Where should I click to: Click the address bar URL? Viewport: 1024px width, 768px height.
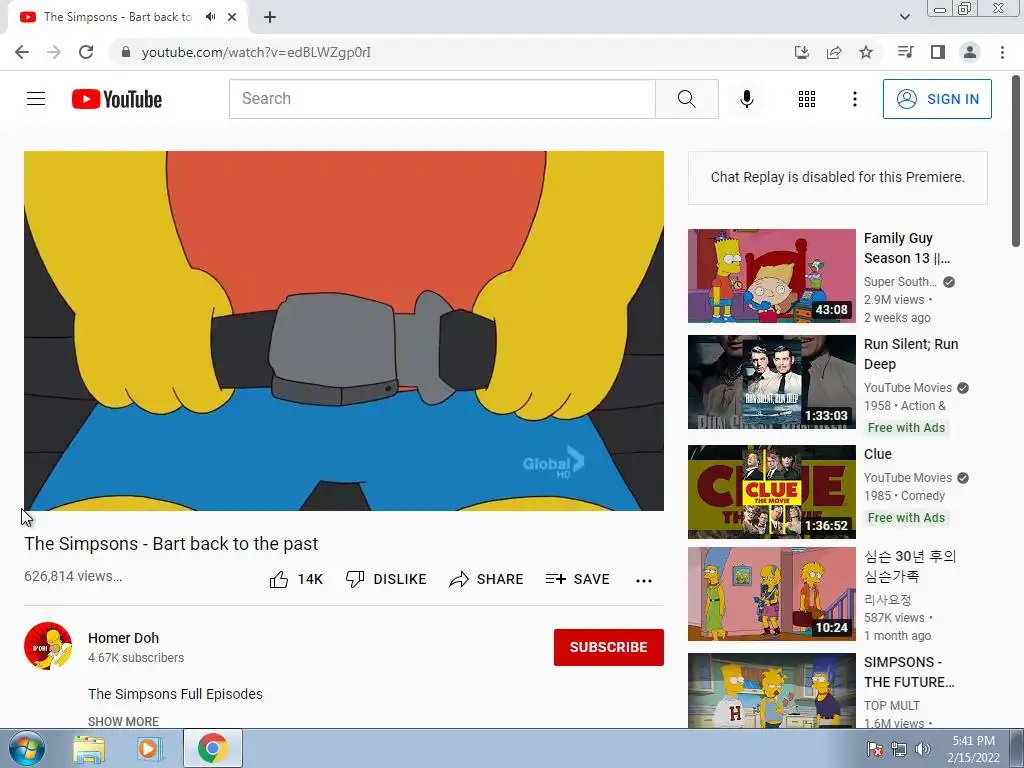pos(256,52)
